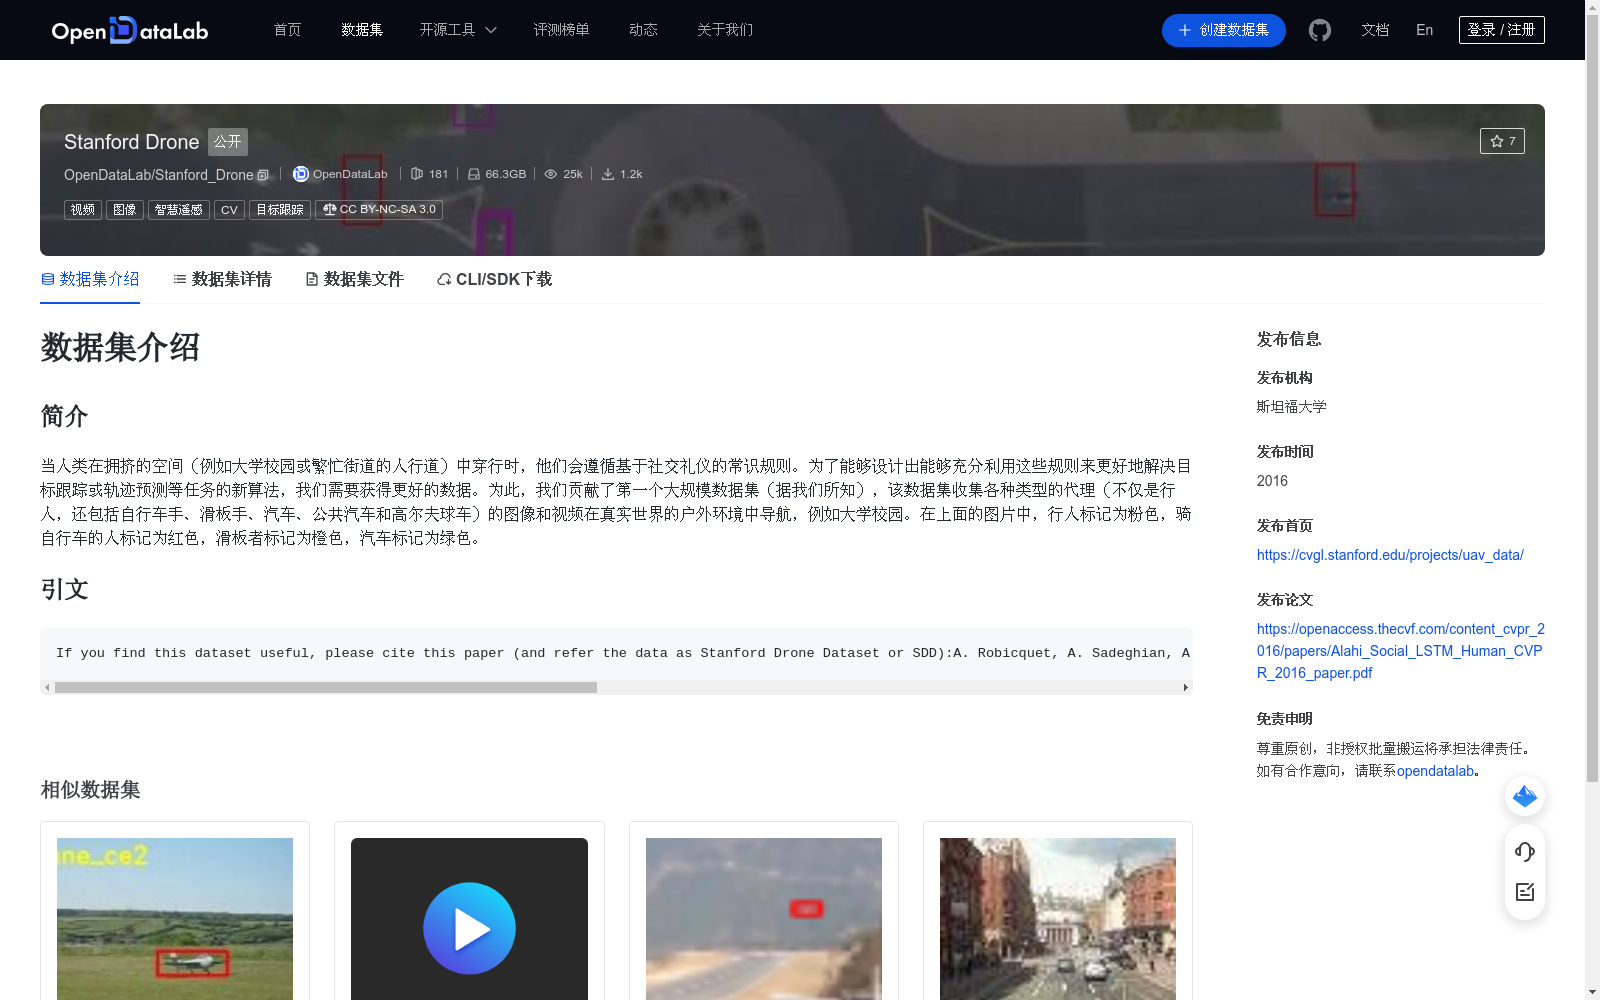Open 文档 link in header
This screenshot has height=1000, width=1600.
pos(1375,30)
